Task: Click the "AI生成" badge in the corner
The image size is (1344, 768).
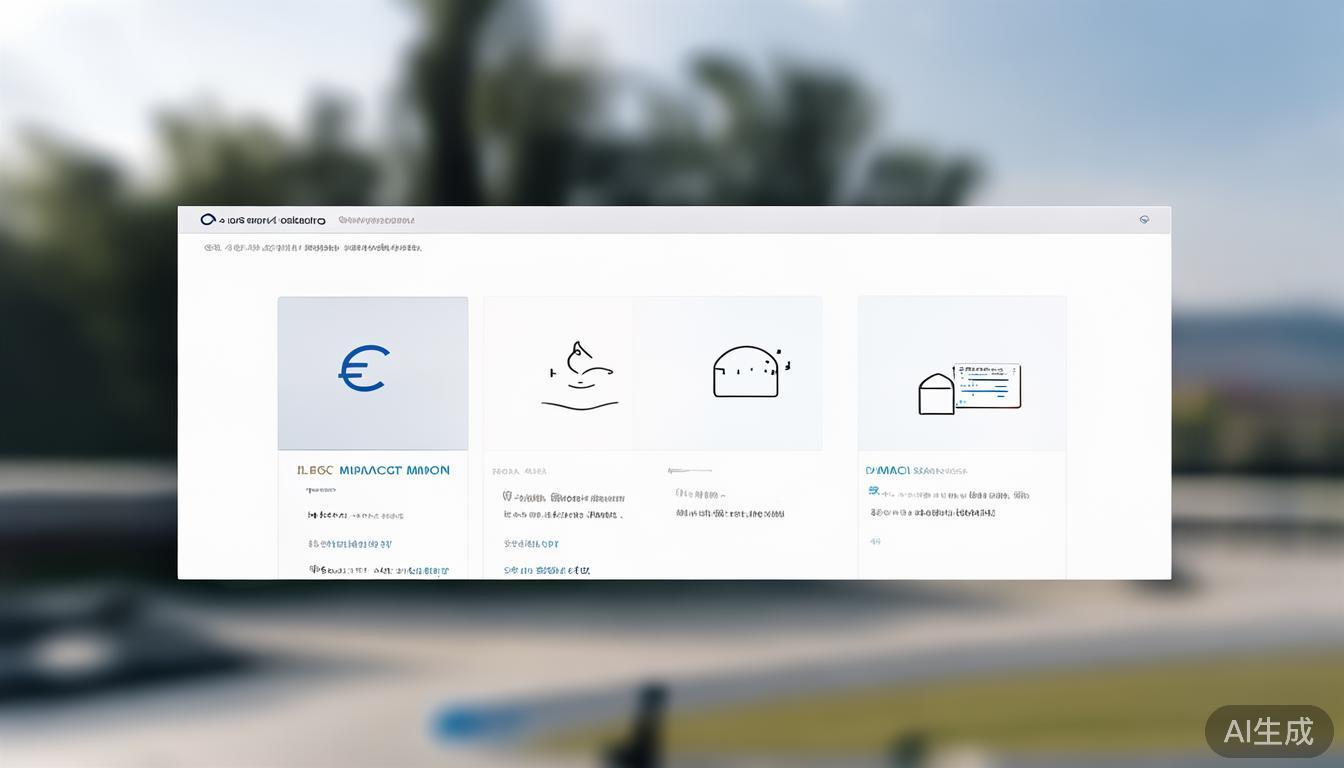Action: [1268, 731]
